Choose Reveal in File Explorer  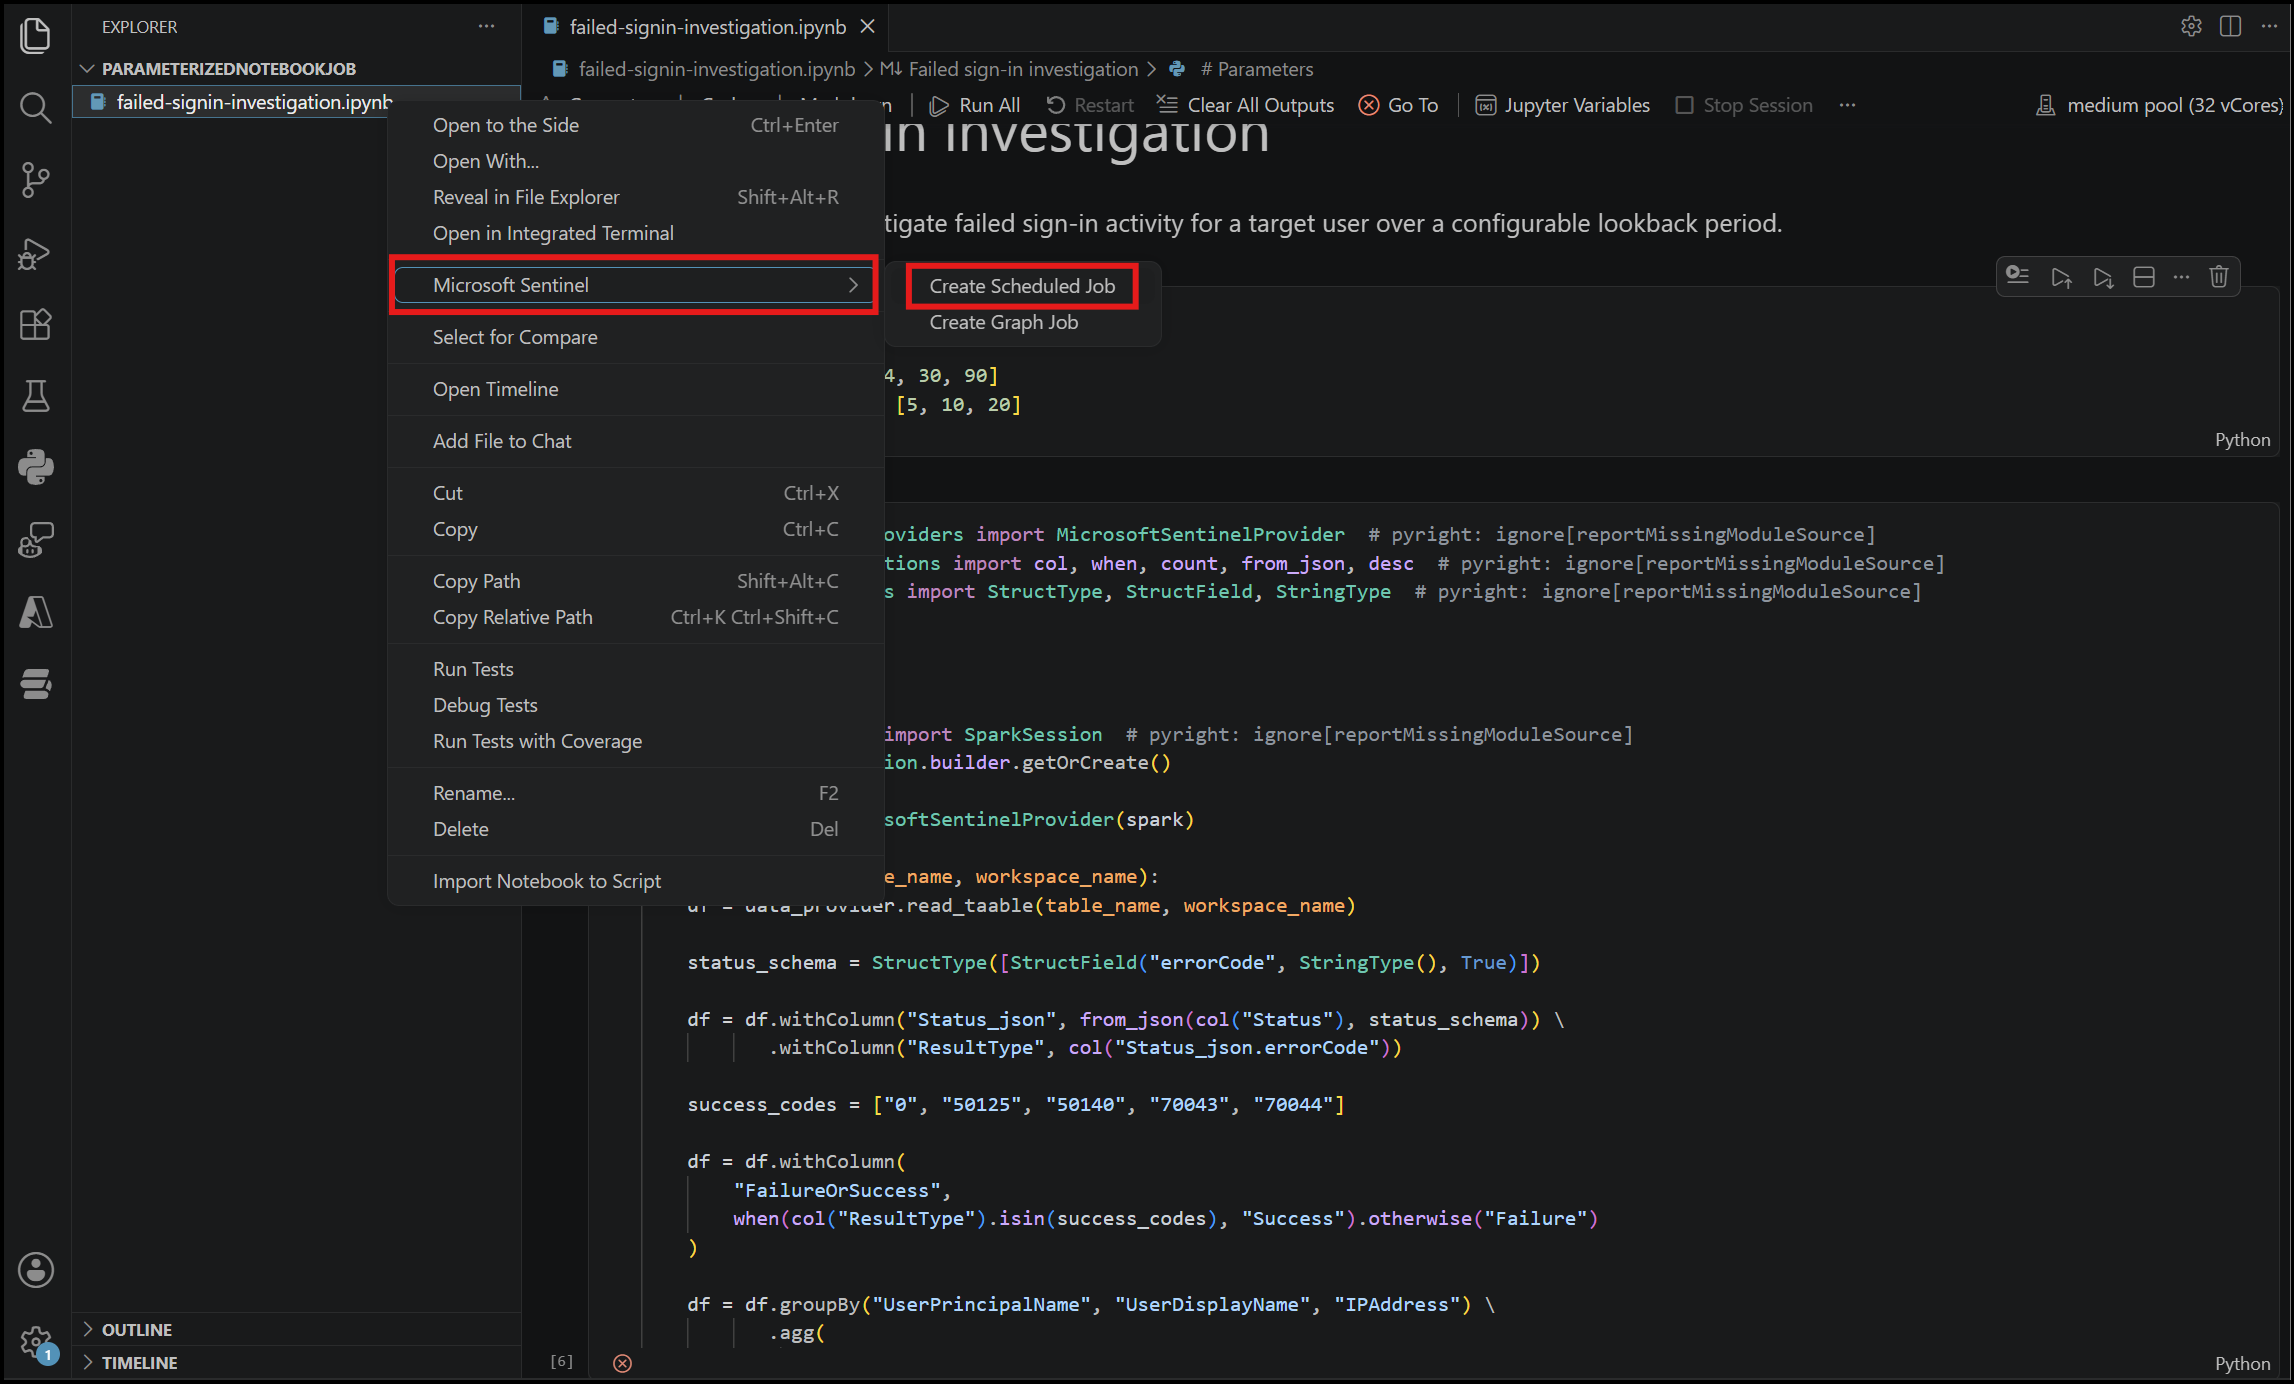pyautogui.click(x=635, y=197)
